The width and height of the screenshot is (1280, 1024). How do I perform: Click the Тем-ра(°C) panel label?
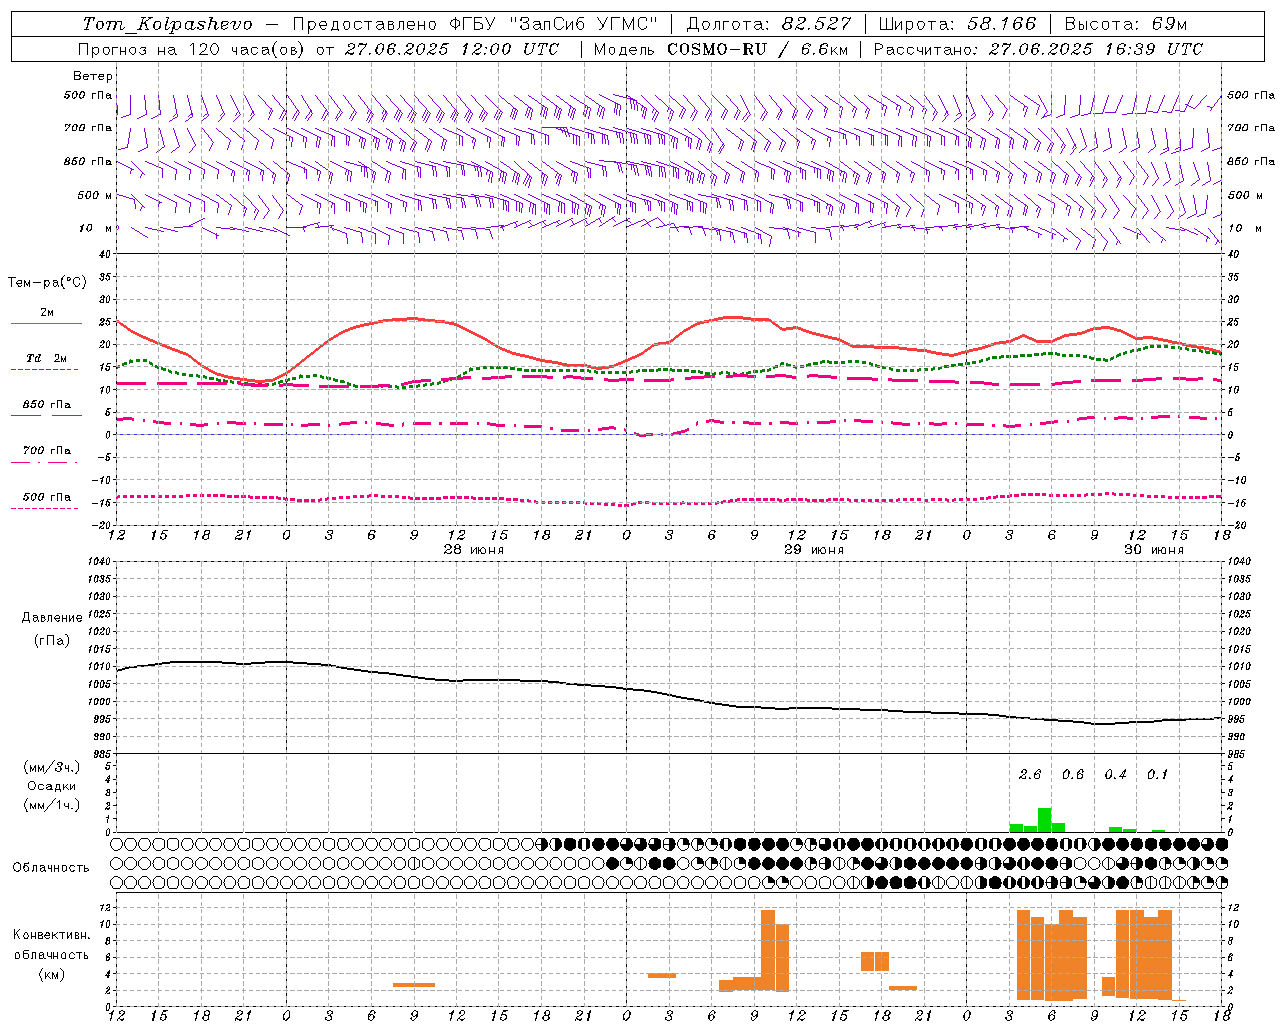pos(47,283)
